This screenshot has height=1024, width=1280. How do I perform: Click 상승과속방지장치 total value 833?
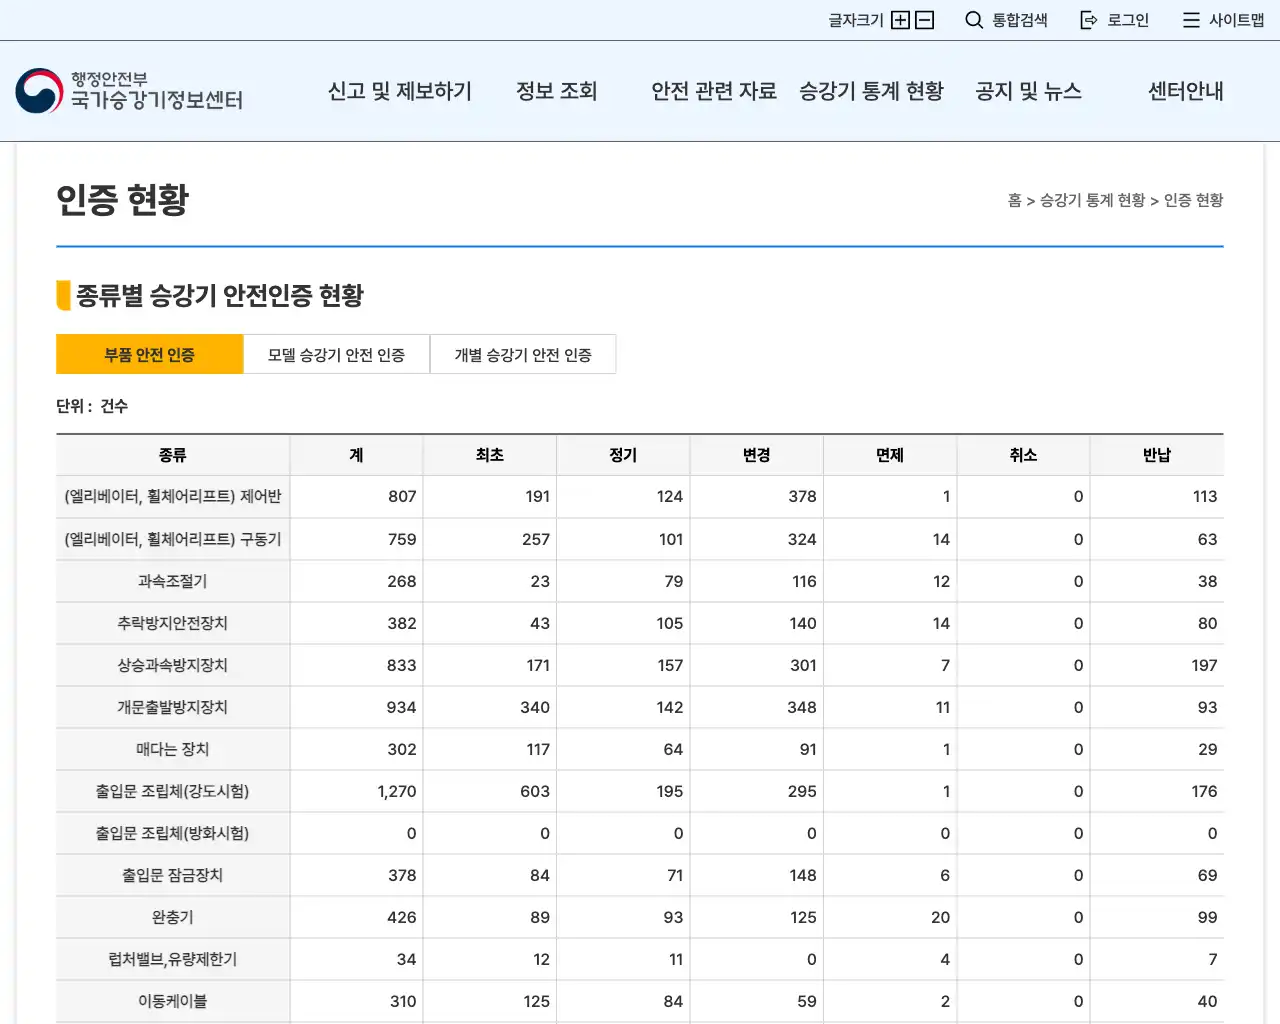click(402, 665)
